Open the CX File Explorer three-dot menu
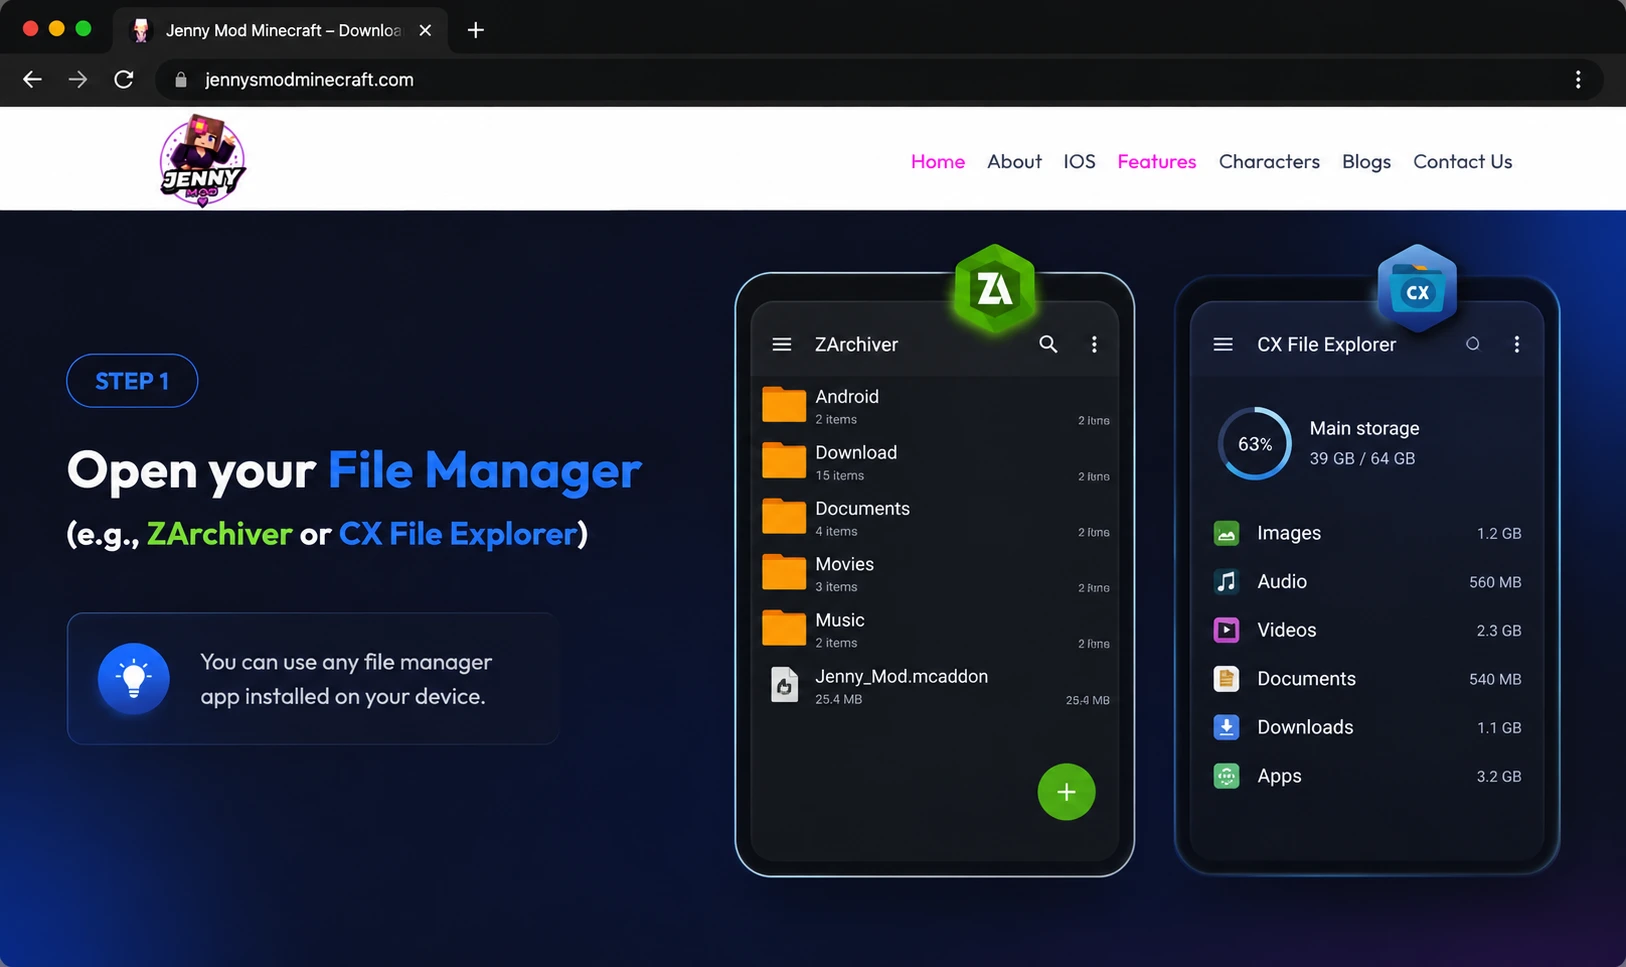This screenshot has height=967, width=1626. pyautogui.click(x=1517, y=344)
